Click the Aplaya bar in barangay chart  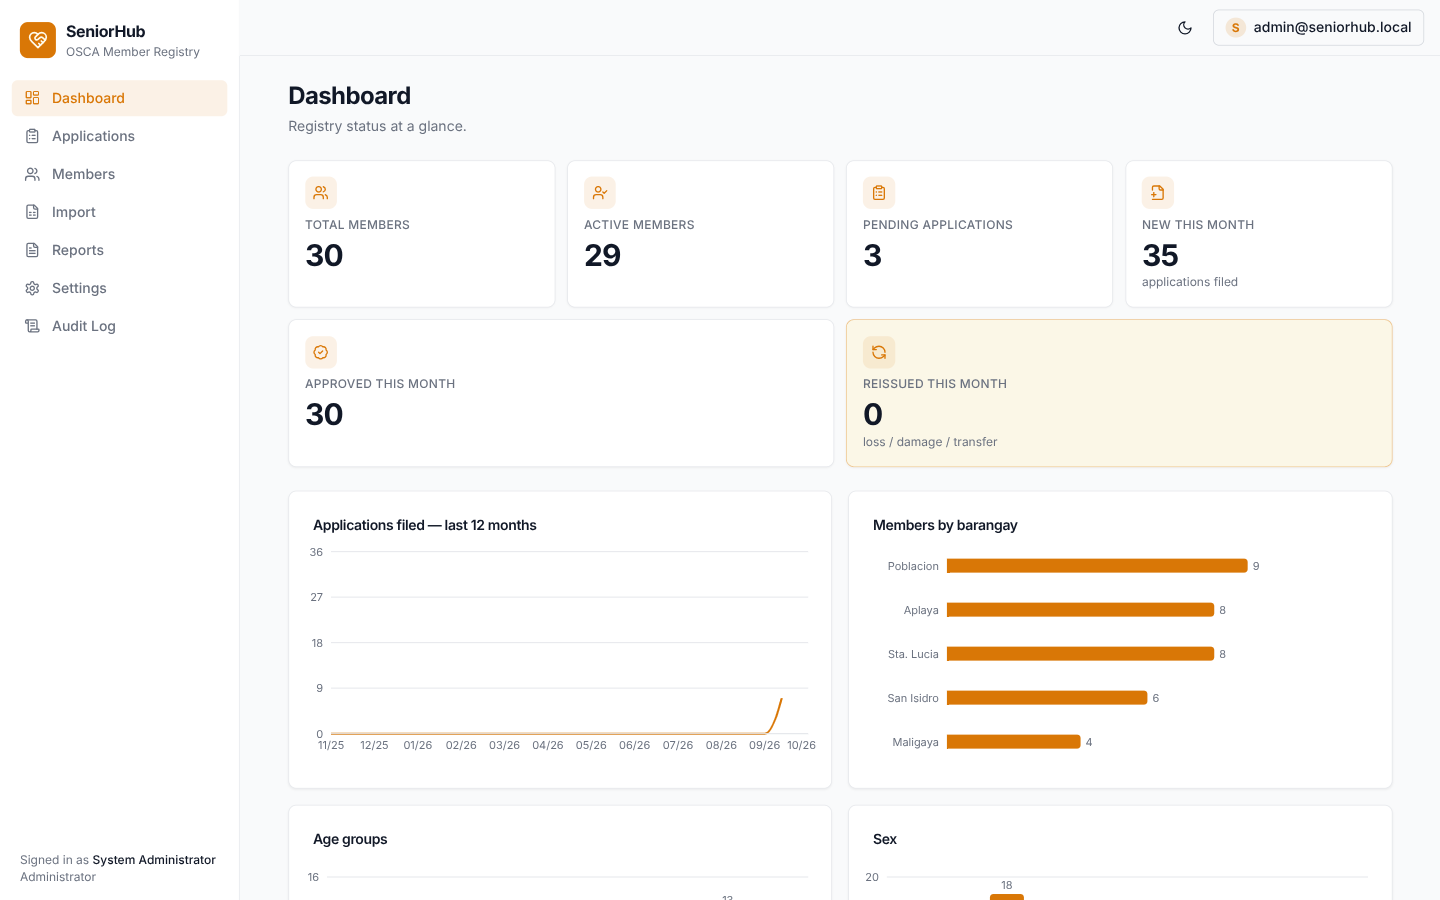coord(1080,610)
